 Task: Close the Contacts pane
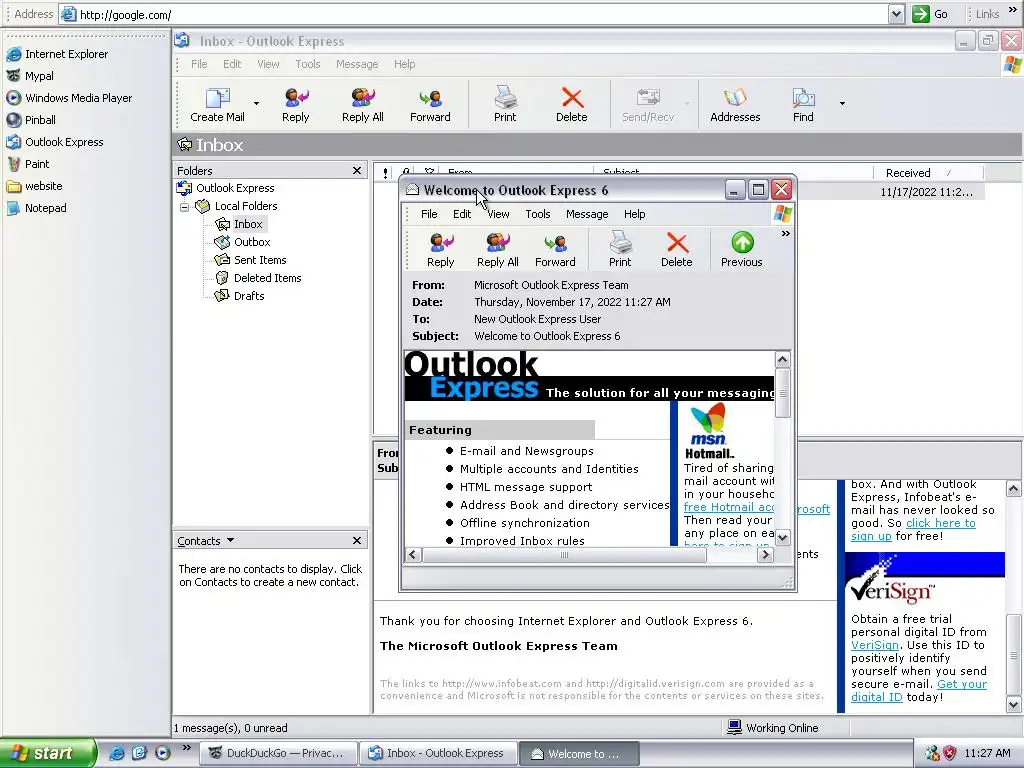[x=357, y=541]
